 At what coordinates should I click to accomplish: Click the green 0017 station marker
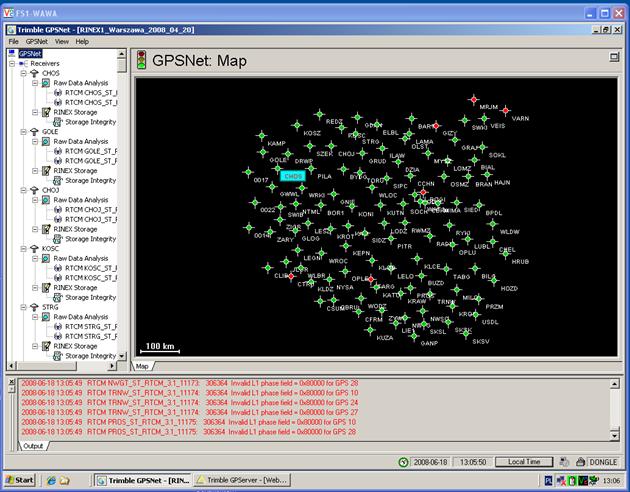coord(248,172)
